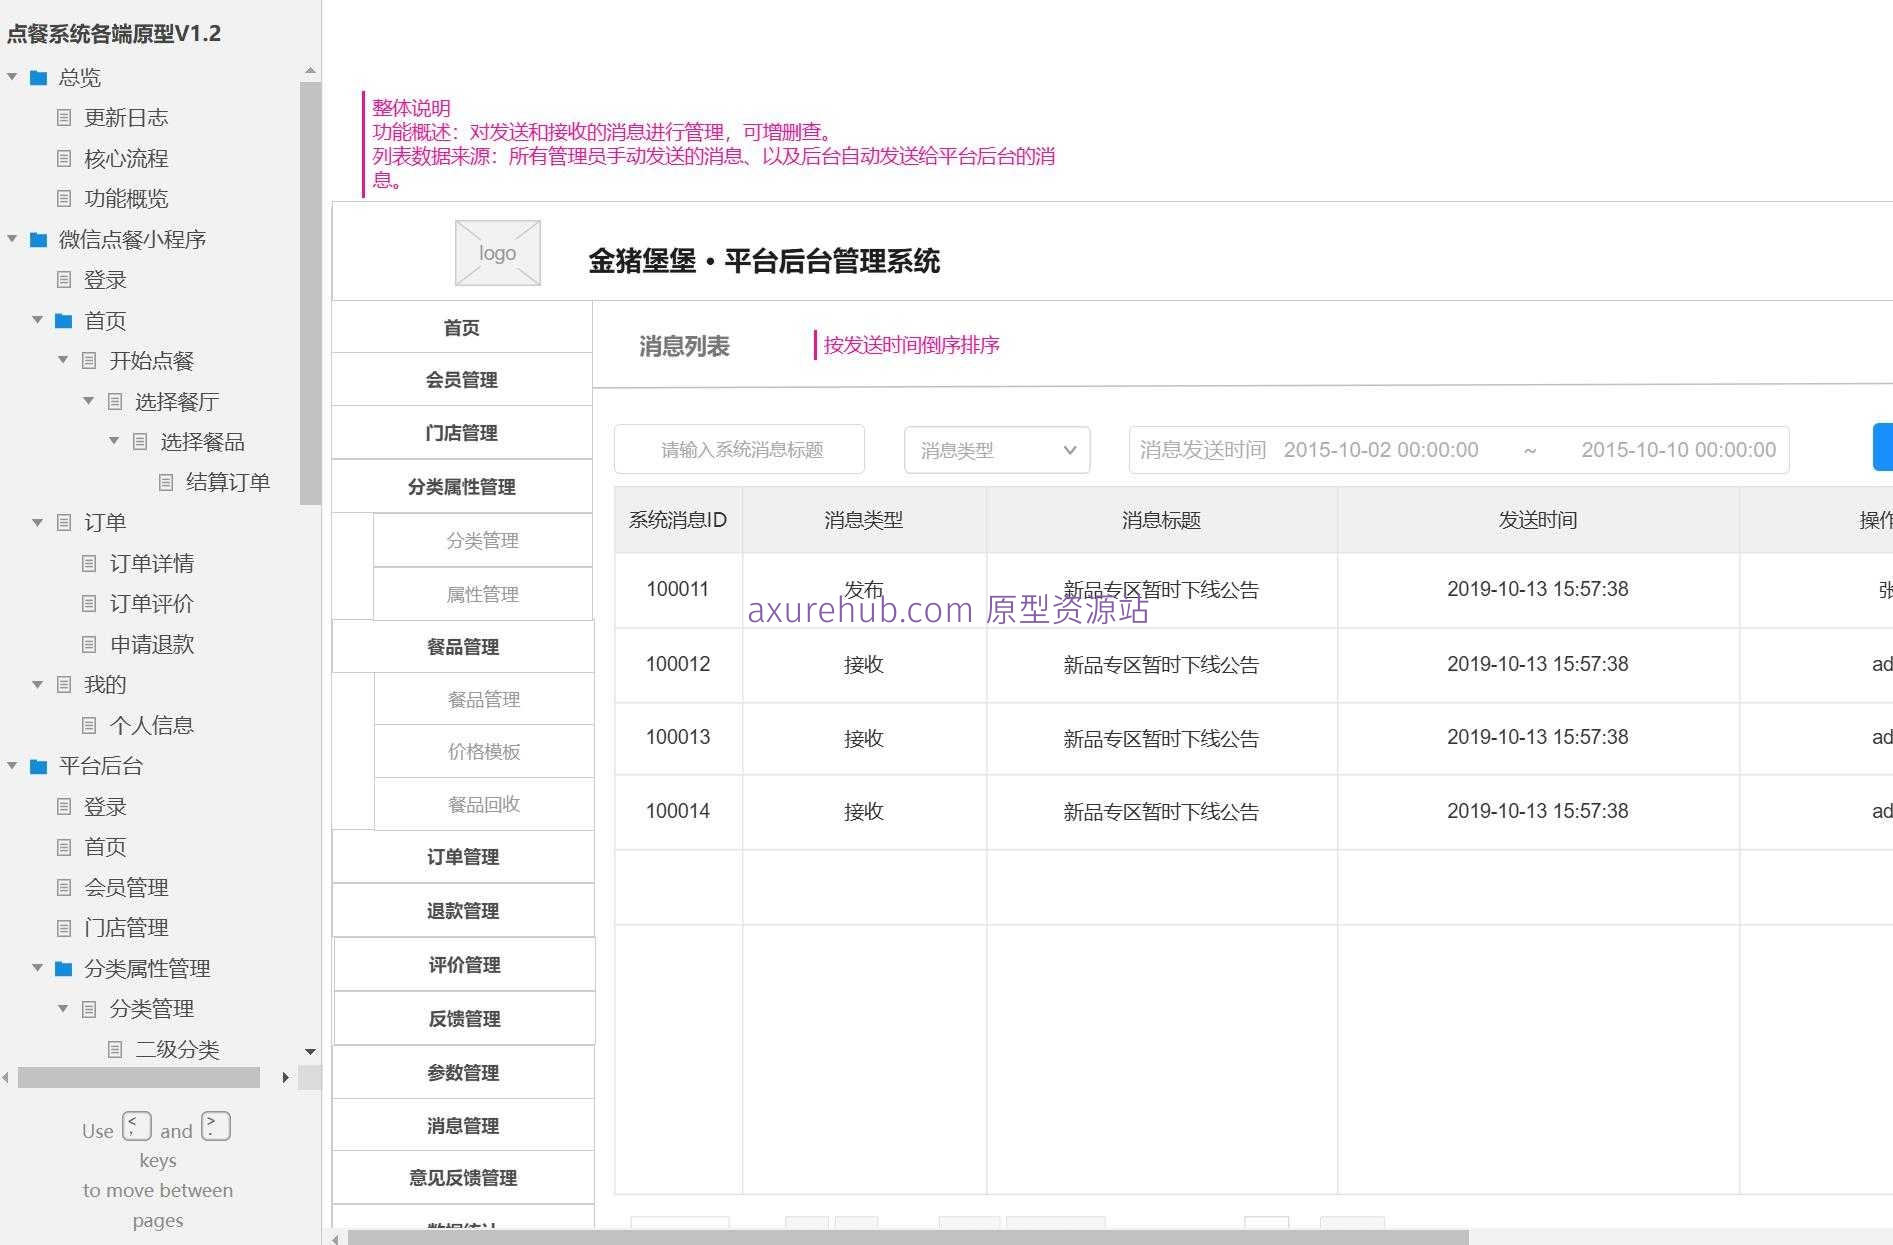Click the 平台后台 folder icon
1893x1245 pixels.
[39, 766]
